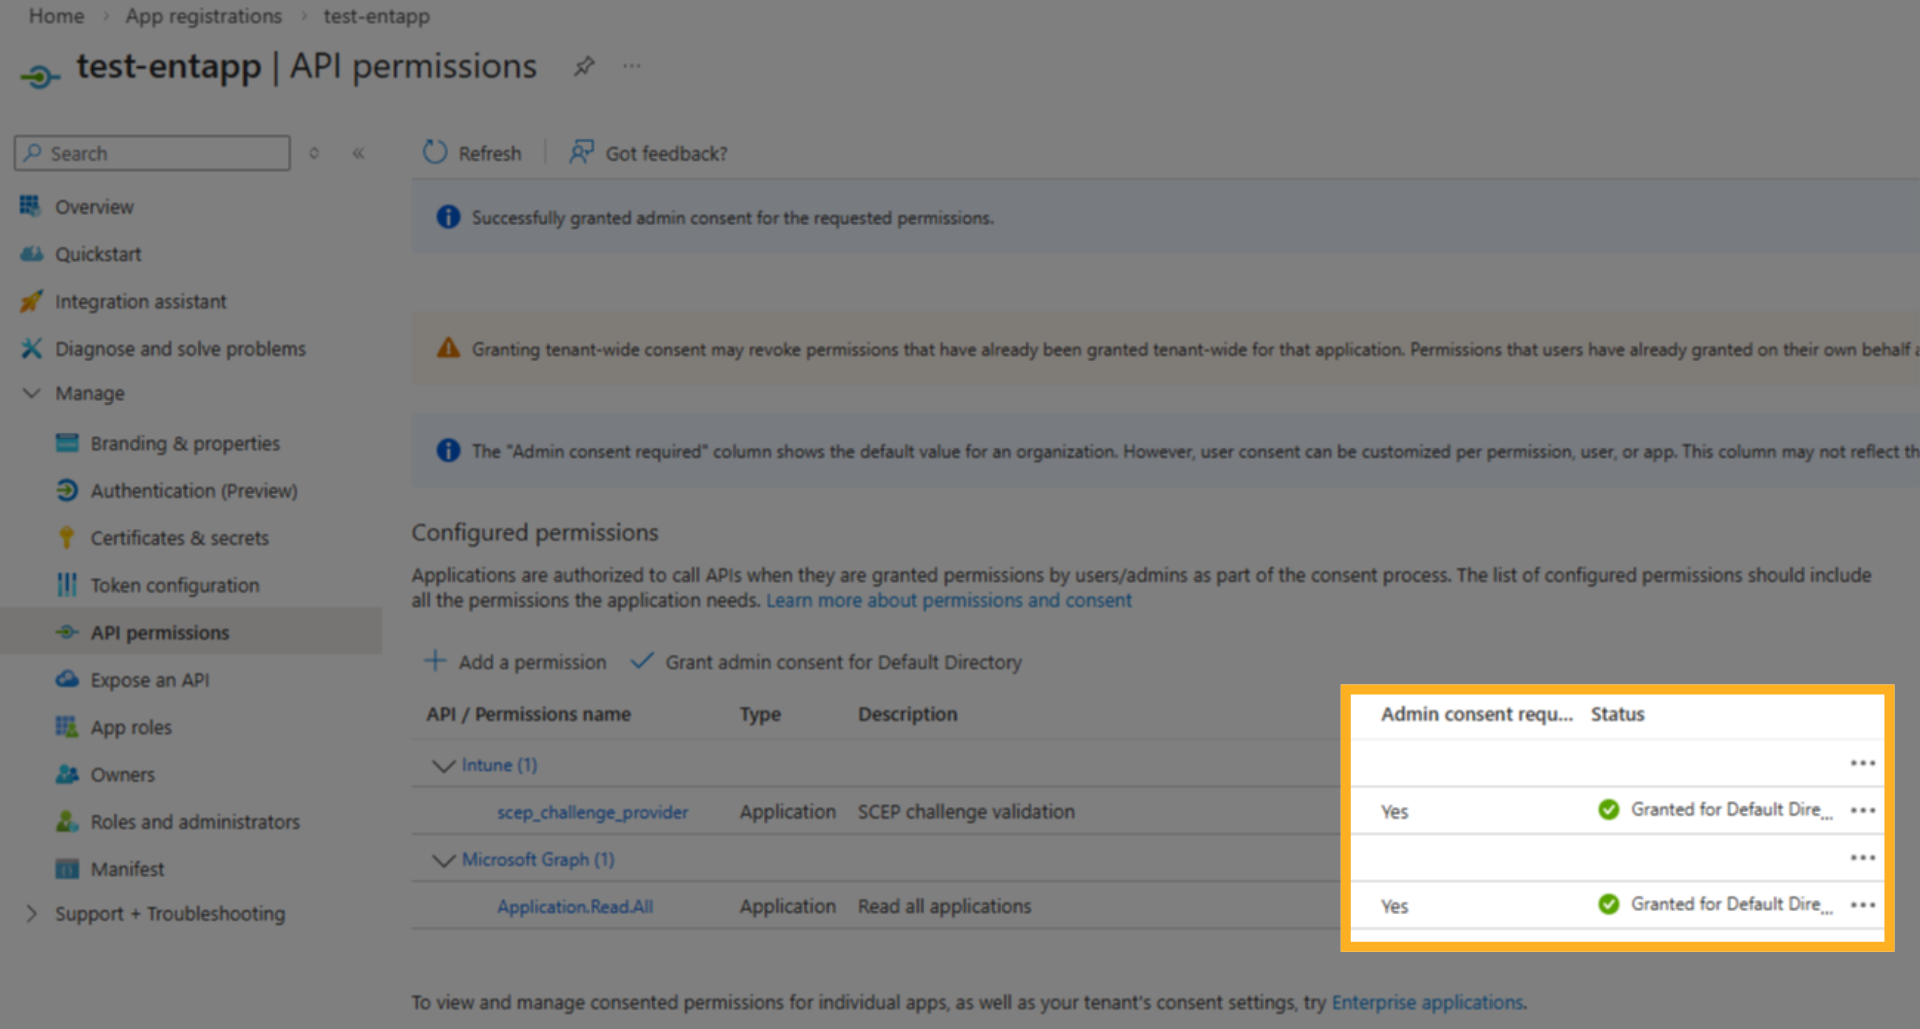Image resolution: width=1920 pixels, height=1029 pixels.
Task: Open ellipsis menu for Intune group row
Action: [x=1862, y=763]
